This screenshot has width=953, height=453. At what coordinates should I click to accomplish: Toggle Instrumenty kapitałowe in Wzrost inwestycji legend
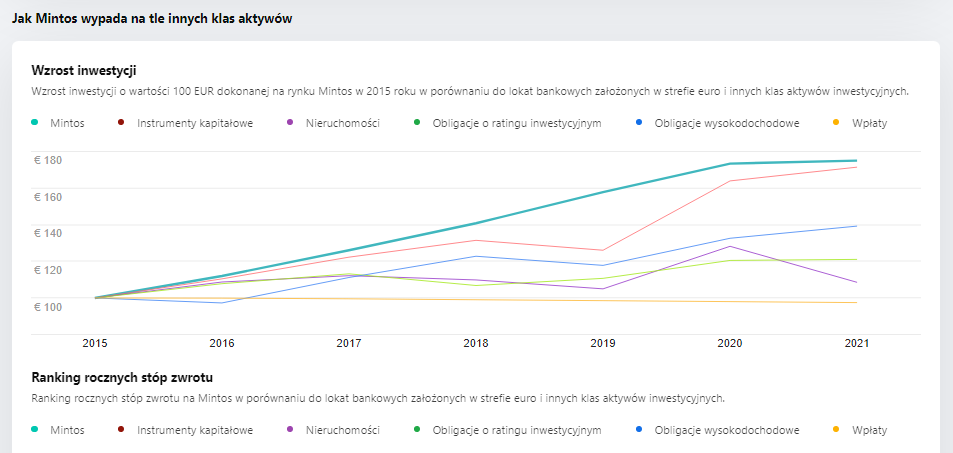point(185,123)
